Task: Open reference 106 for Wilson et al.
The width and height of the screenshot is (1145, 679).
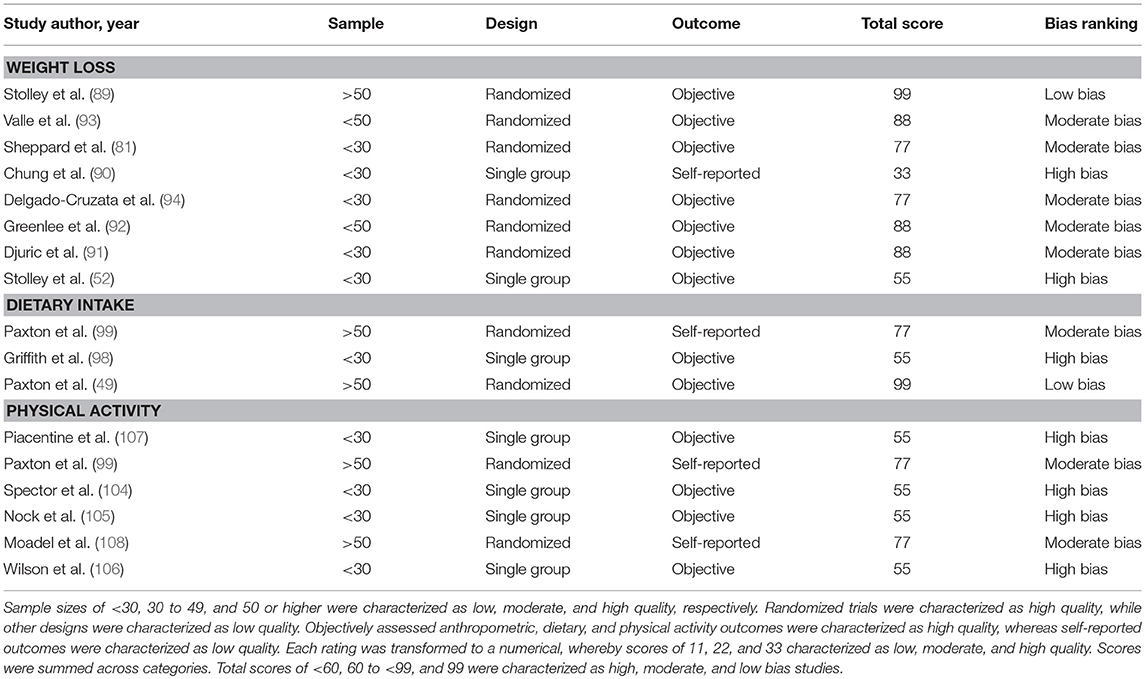Action: 107,569
